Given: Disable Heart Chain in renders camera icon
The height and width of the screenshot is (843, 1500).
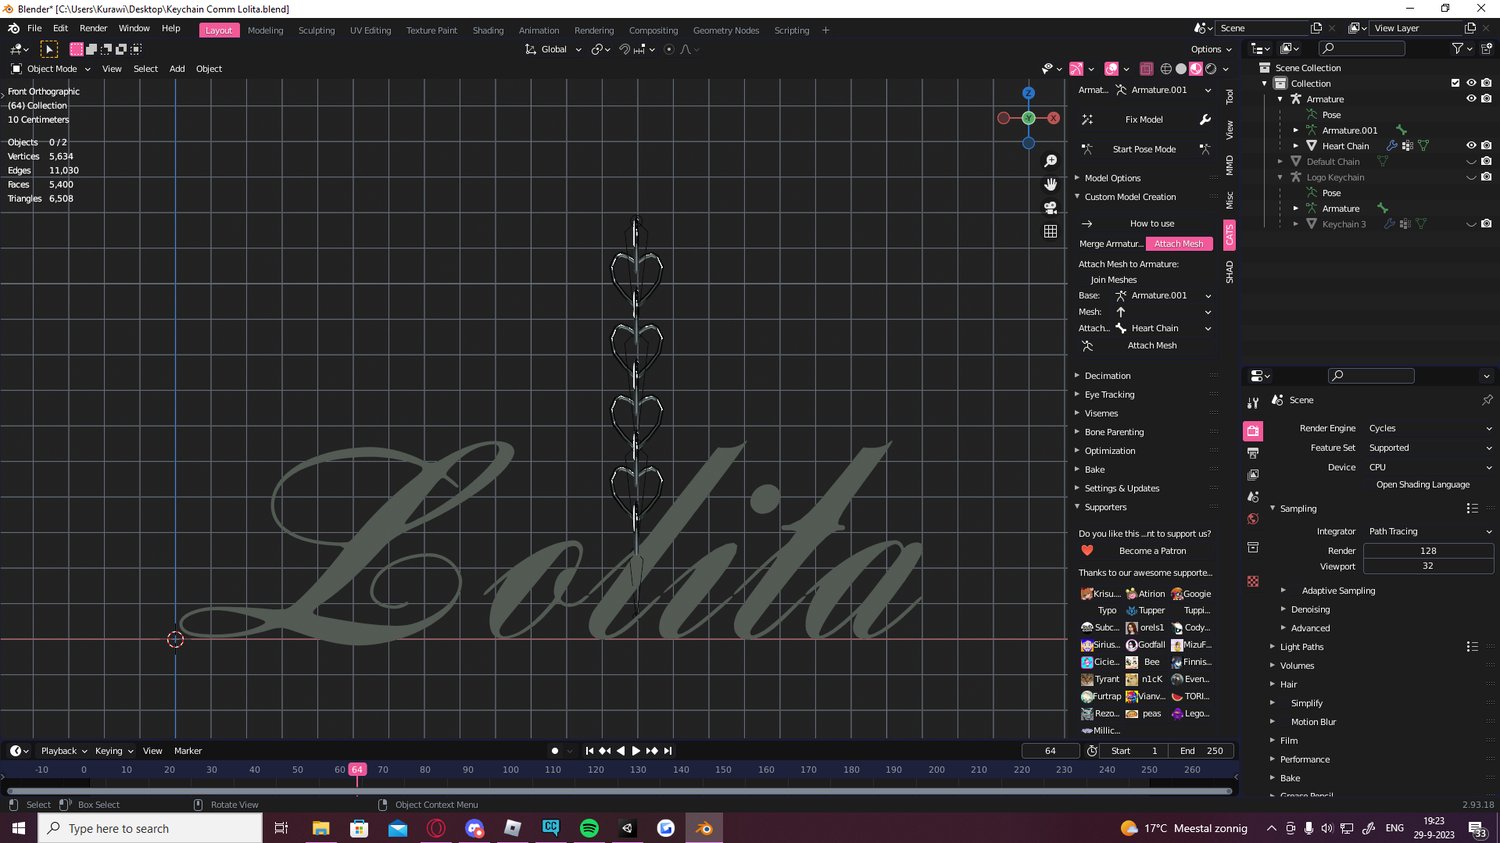Looking at the screenshot, I should coord(1487,146).
